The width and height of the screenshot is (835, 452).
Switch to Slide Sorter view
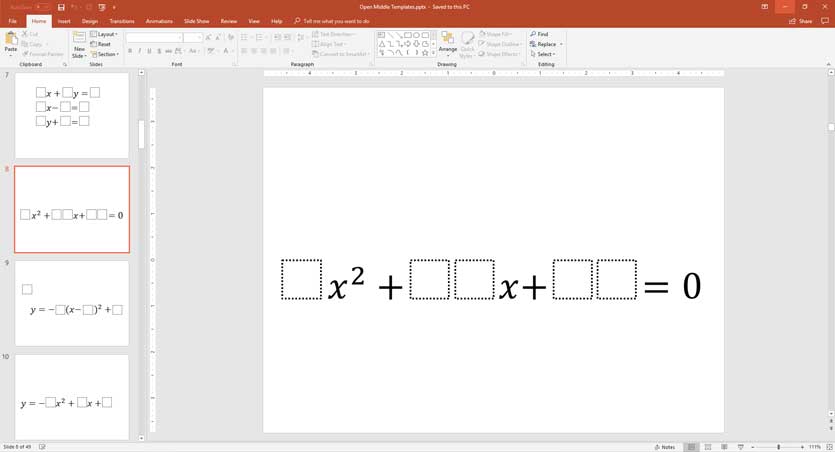pos(708,447)
